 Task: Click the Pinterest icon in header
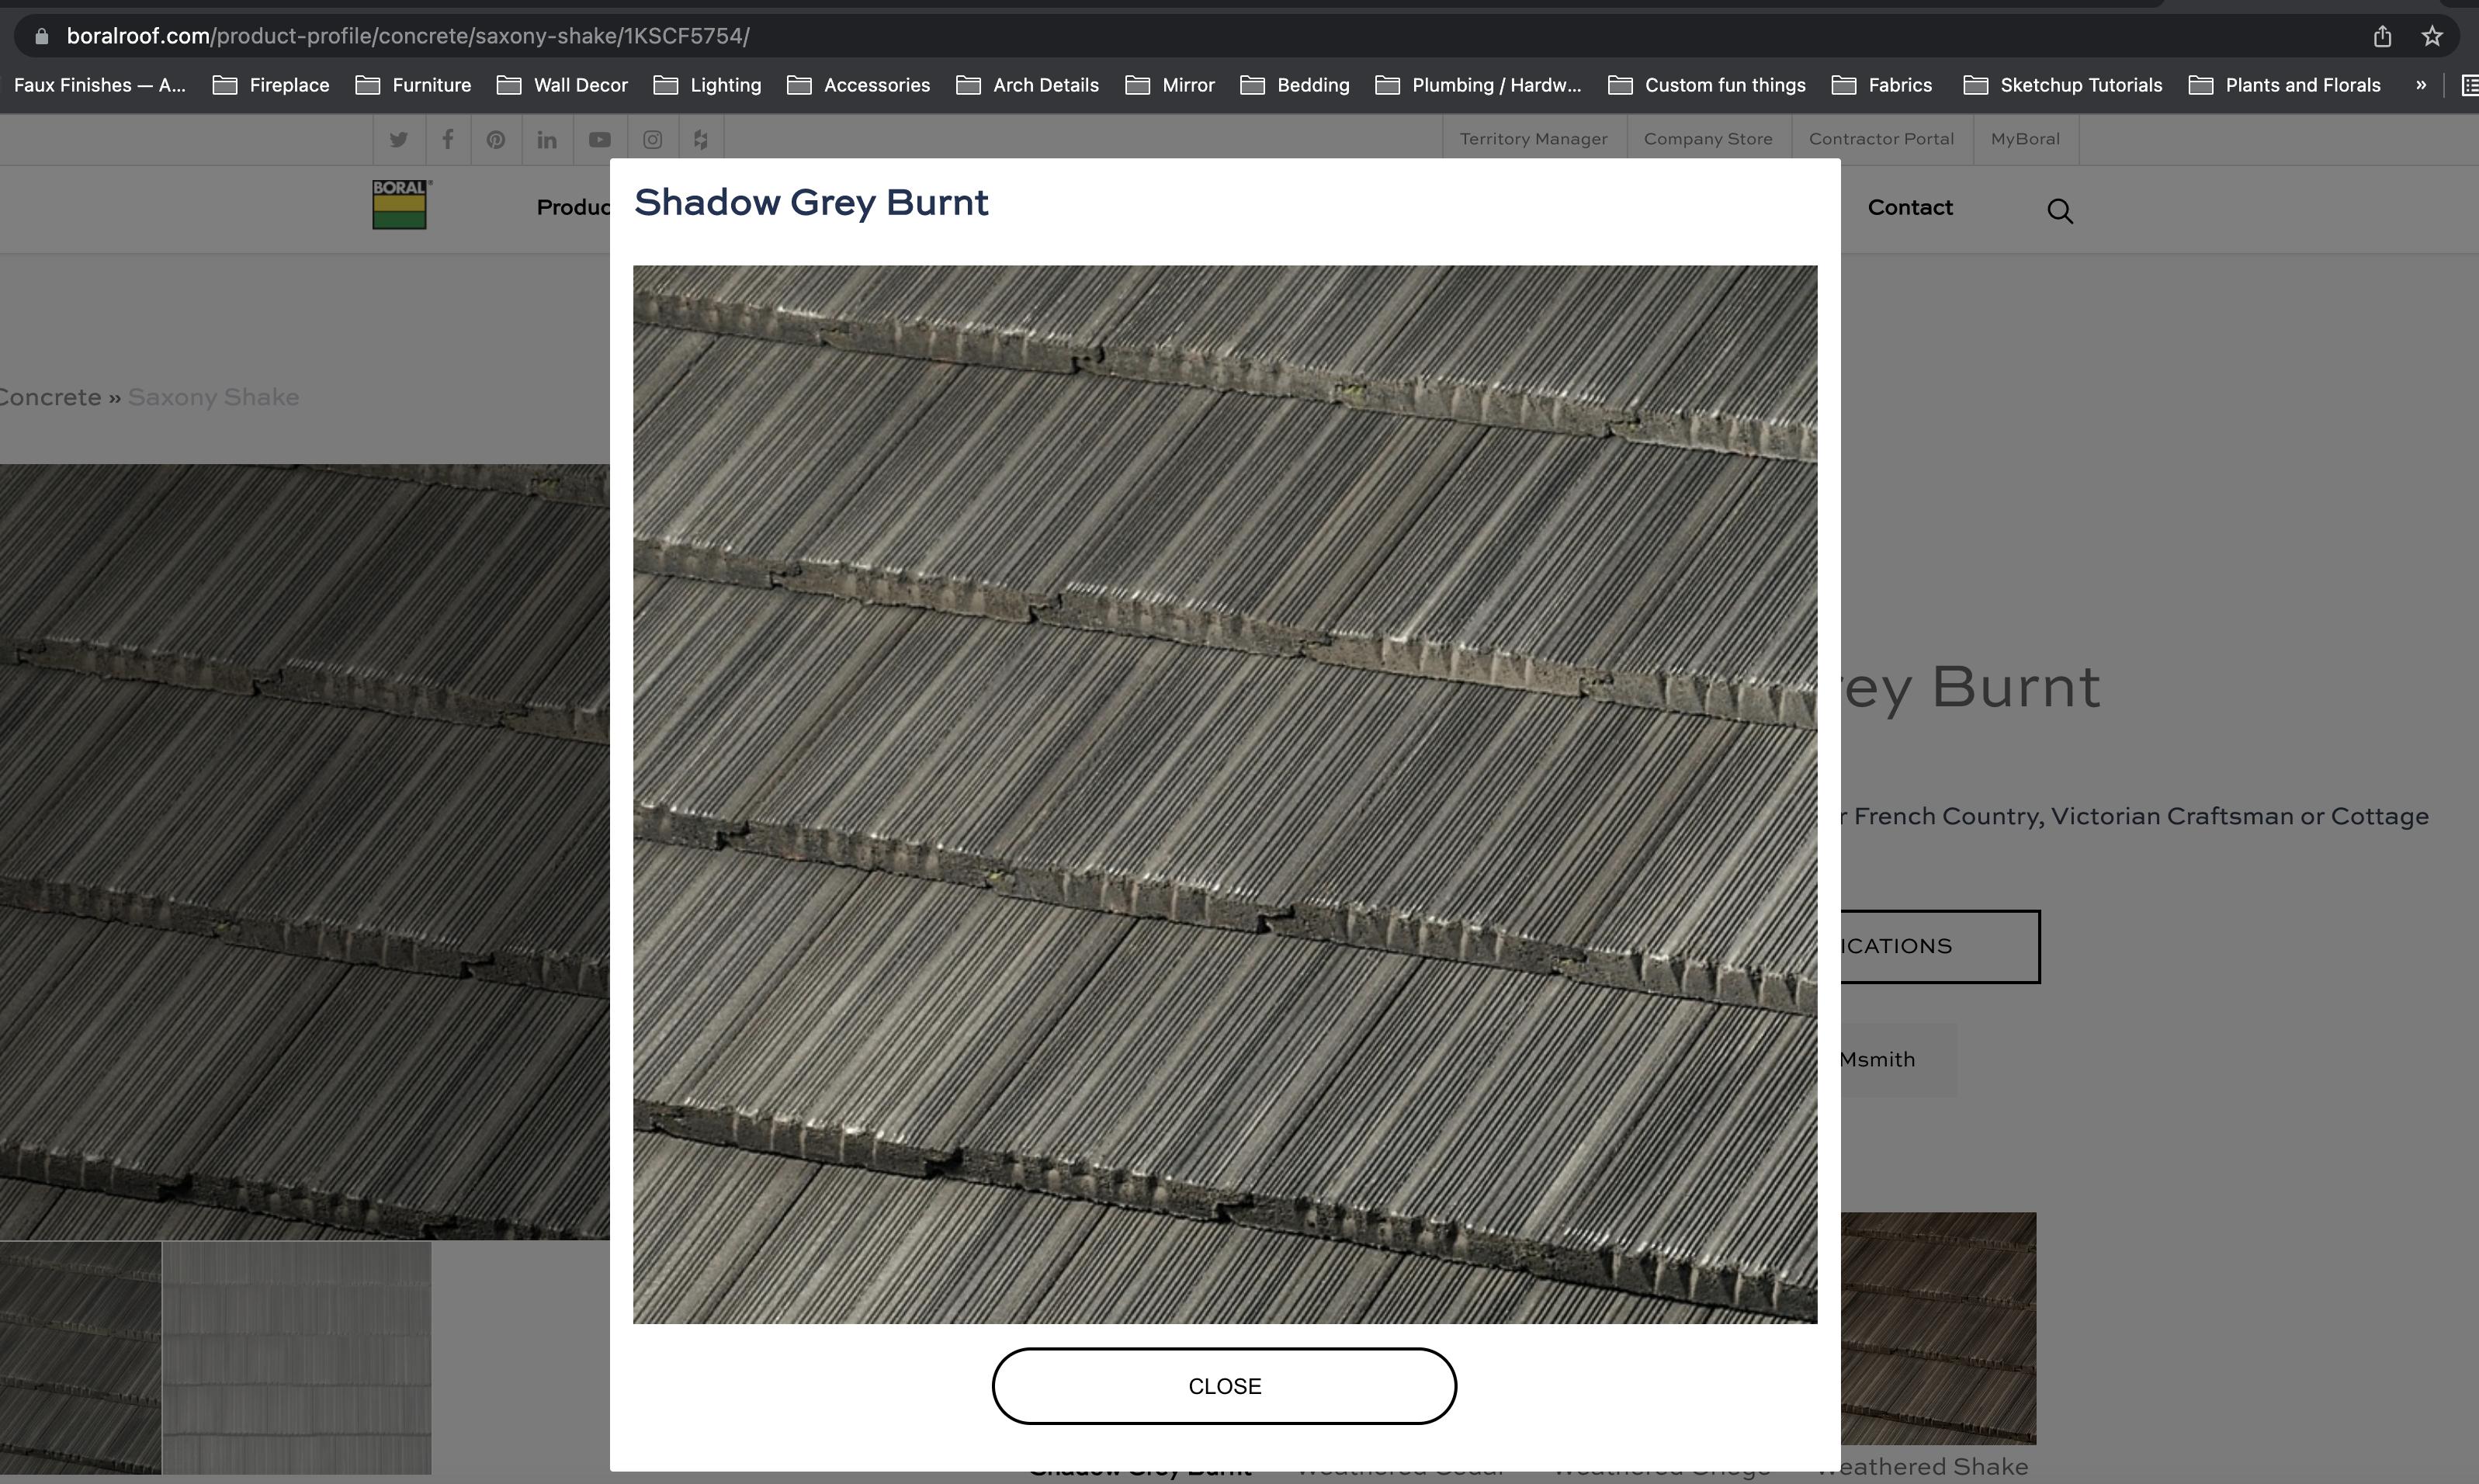pos(496,140)
